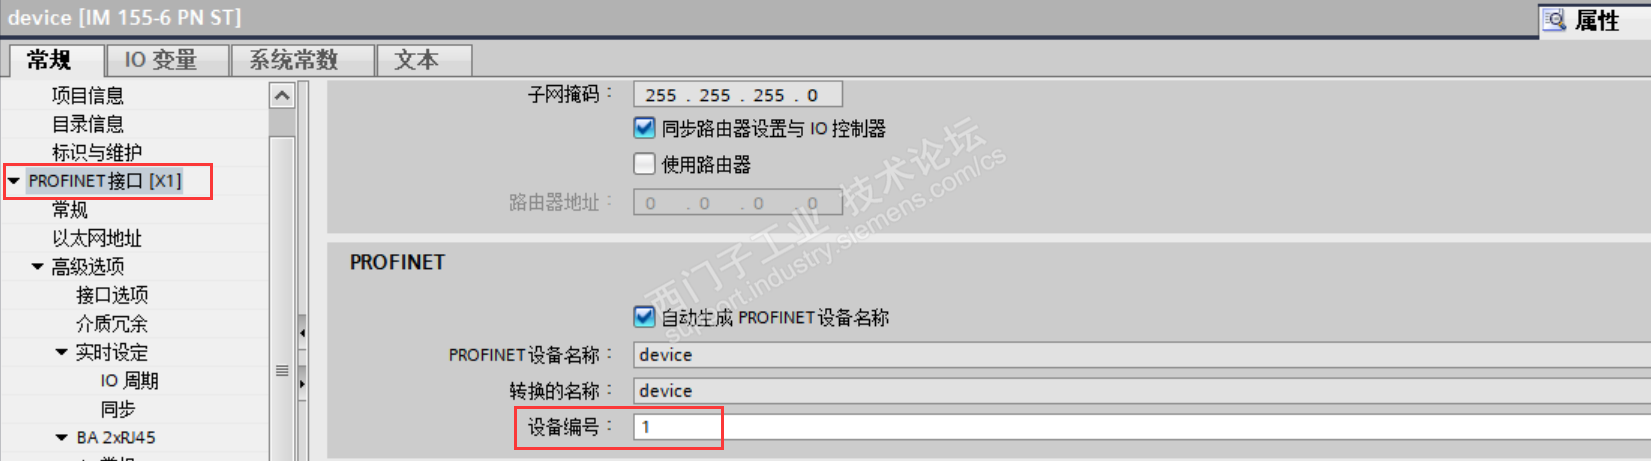Open IO 周期 settings item

point(129,381)
